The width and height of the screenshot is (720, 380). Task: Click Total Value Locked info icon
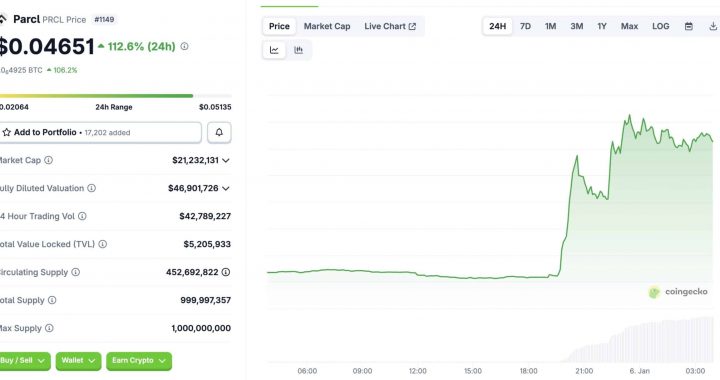pyautogui.click(x=102, y=244)
